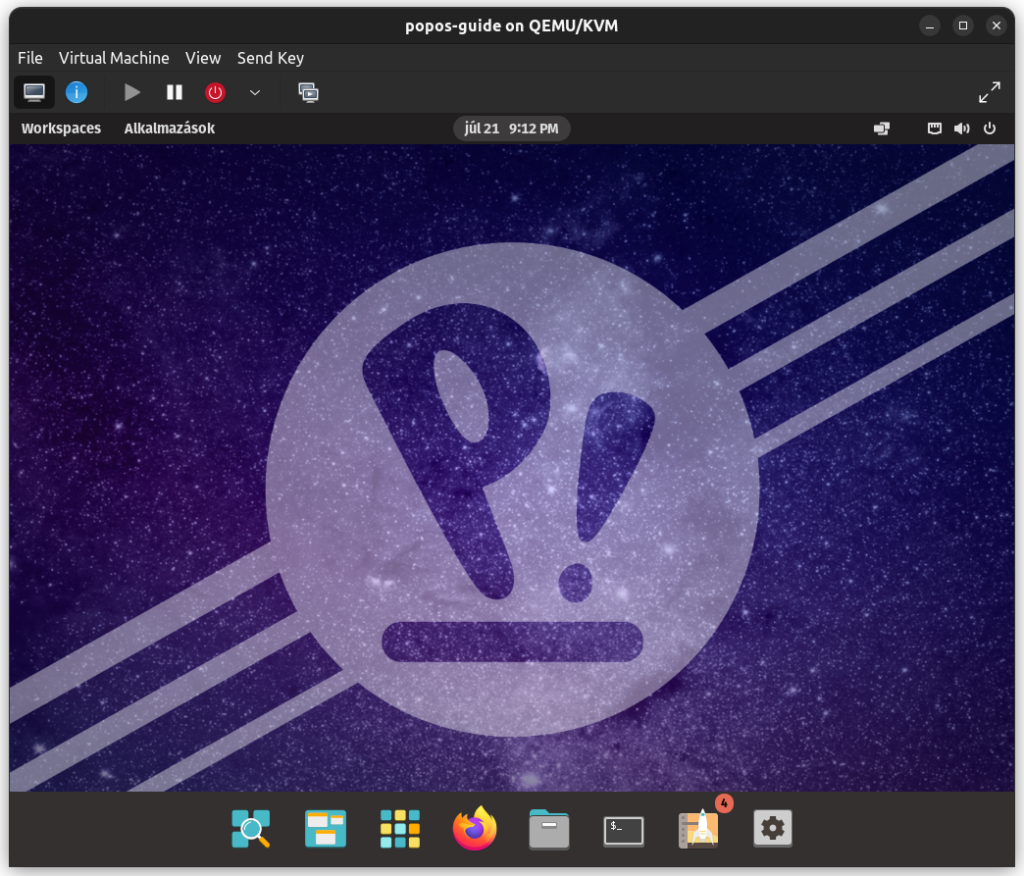Image resolution: width=1024 pixels, height=876 pixels.
Task: Open the guest power menu icon
Action: point(989,128)
